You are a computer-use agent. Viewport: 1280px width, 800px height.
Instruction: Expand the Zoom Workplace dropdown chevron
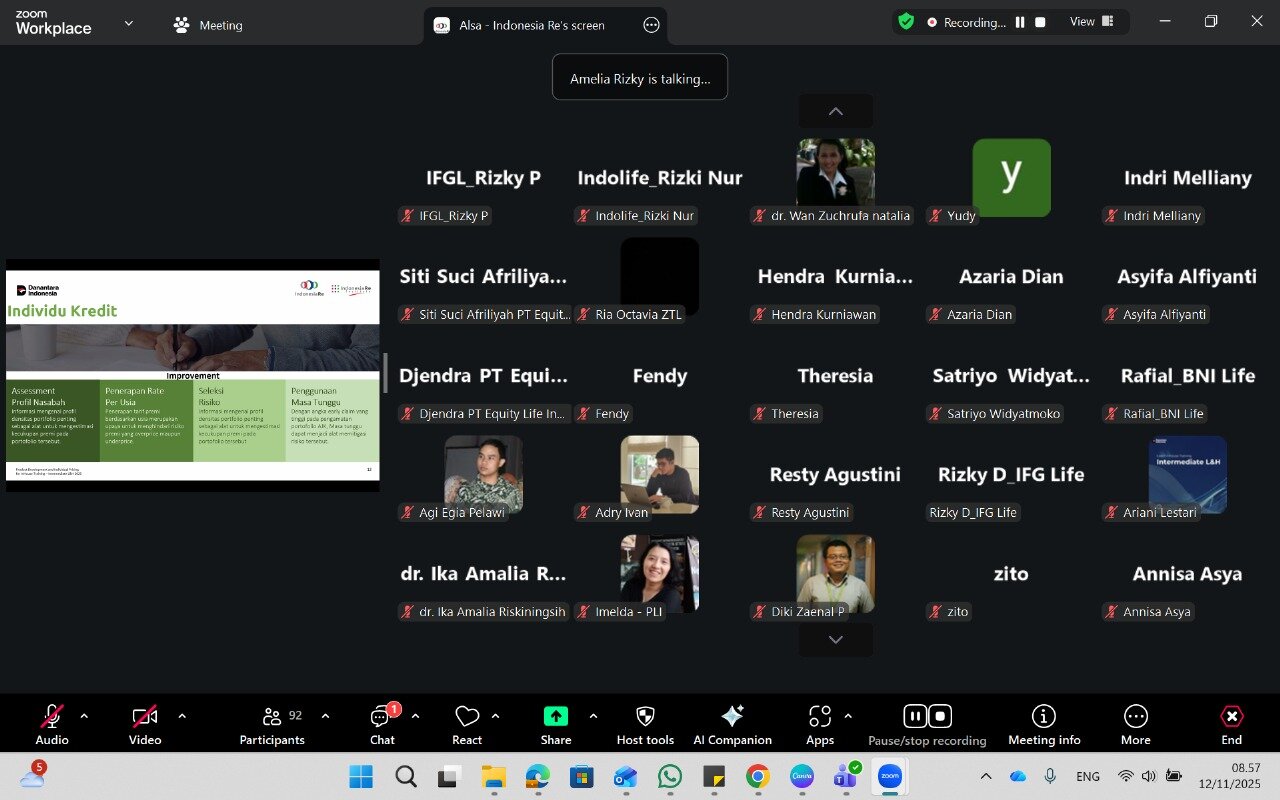tap(128, 22)
